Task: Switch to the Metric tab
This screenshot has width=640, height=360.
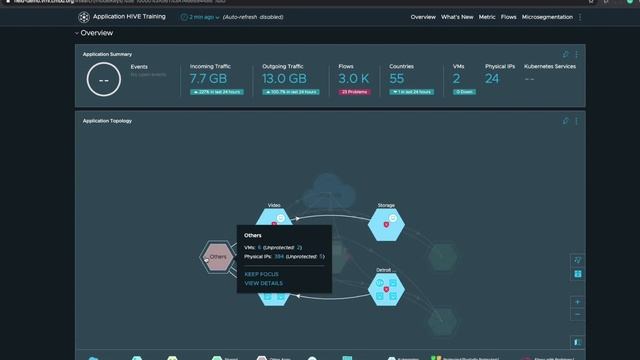Action: 487,17
